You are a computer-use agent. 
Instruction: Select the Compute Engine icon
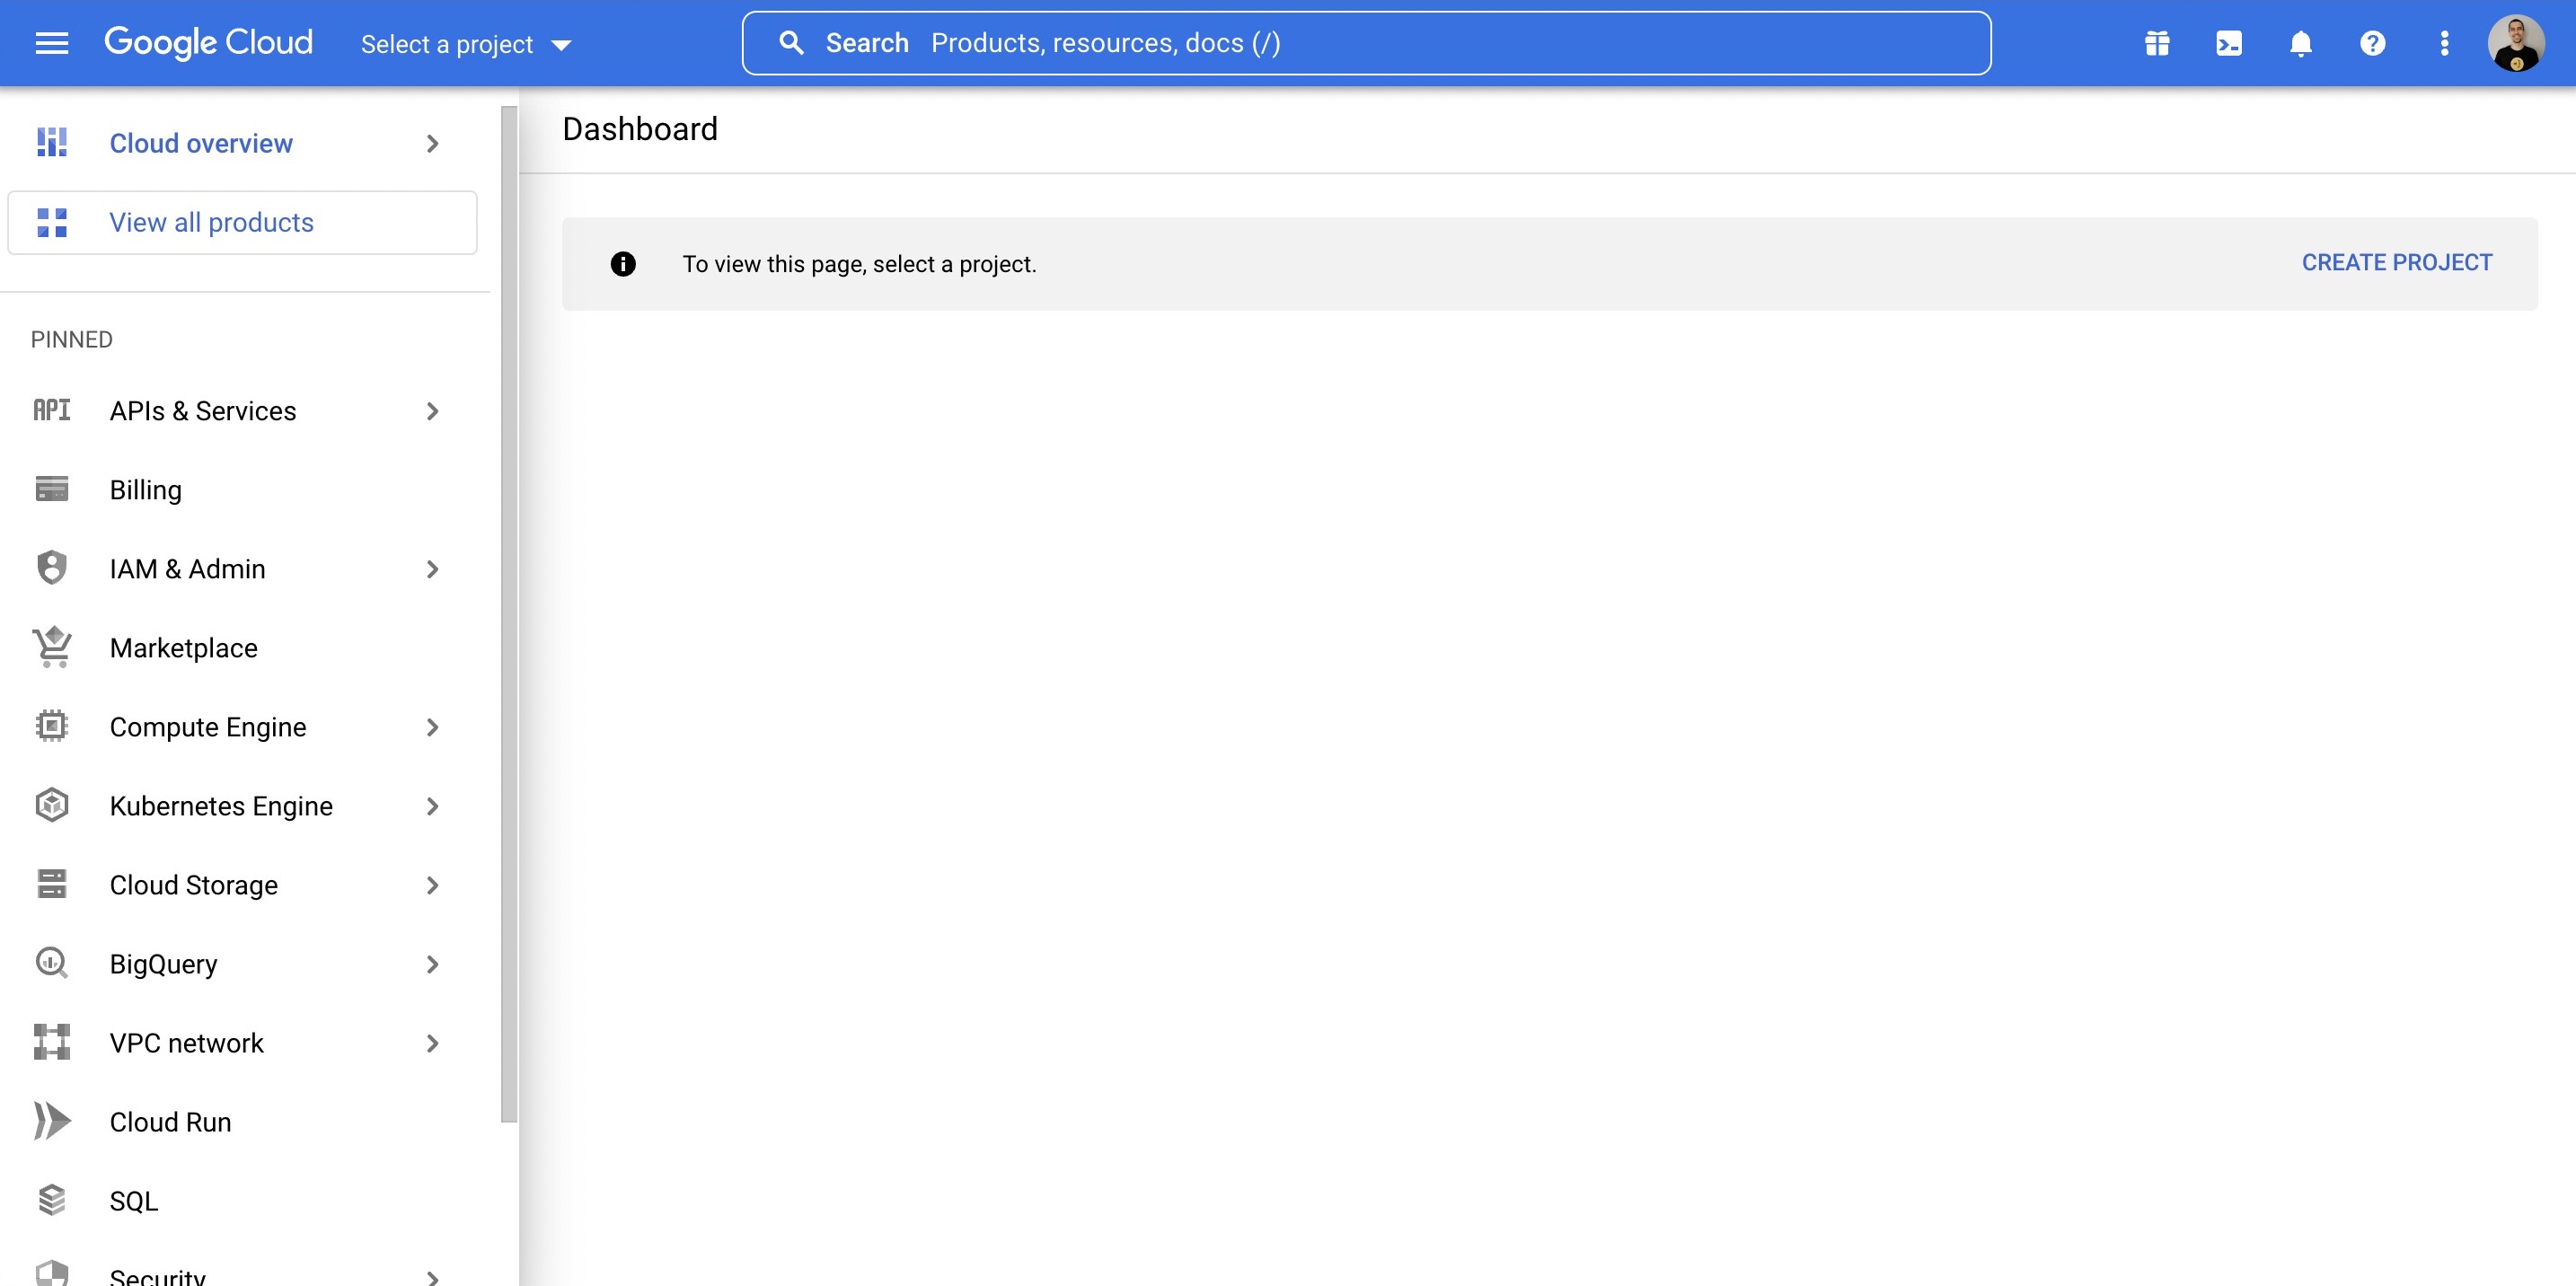pos(51,726)
